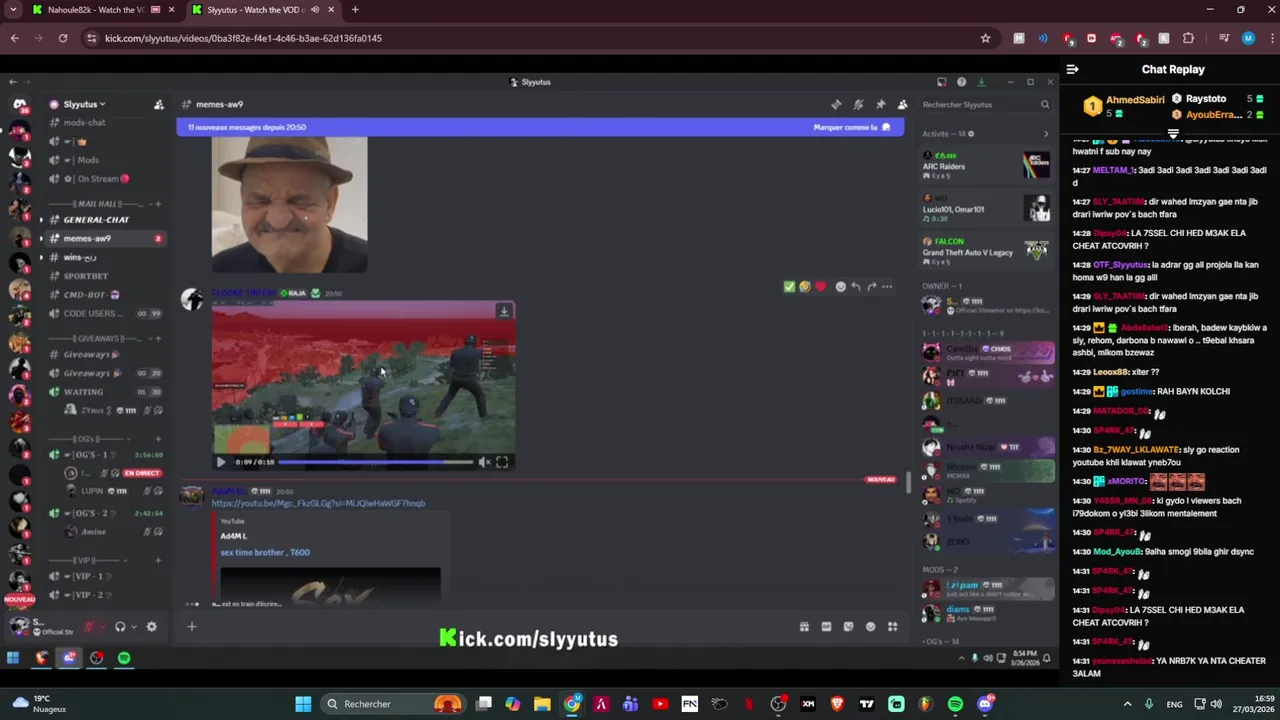Open the CMD-BOT channel
Screen dimensions: 1280x720
pos(85,295)
